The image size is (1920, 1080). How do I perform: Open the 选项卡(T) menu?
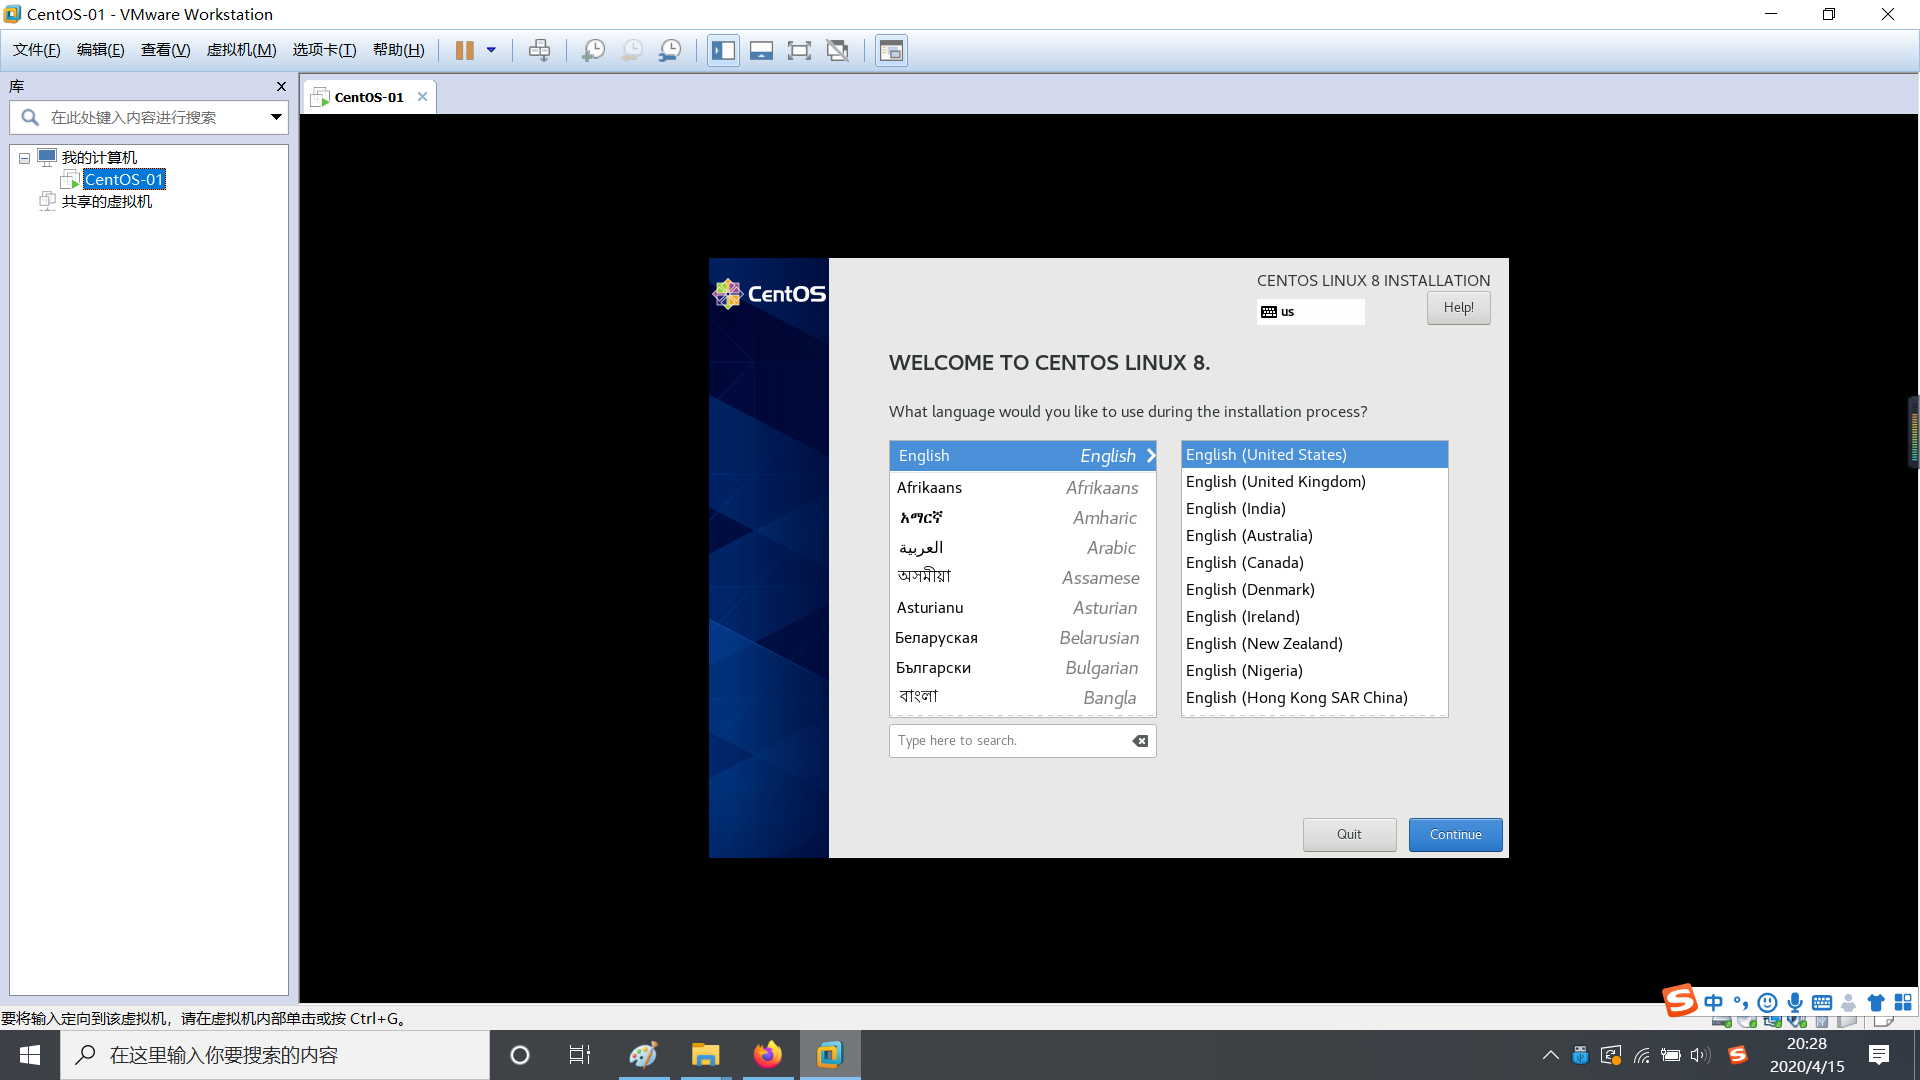(324, 50)
